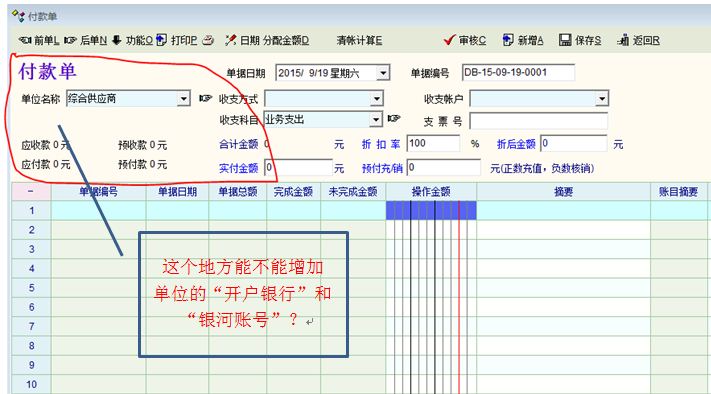This screenshot has width=711, height=394.
Task: Click the 前单L previous document icon
Action: pos(25,40)
